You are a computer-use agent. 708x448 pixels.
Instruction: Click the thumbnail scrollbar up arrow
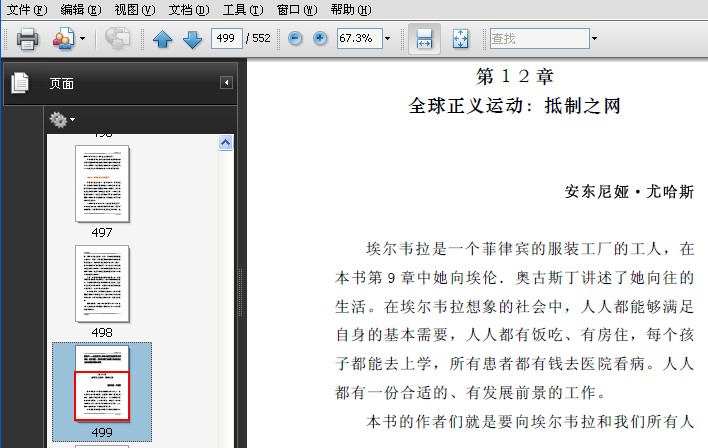[226, 143]
